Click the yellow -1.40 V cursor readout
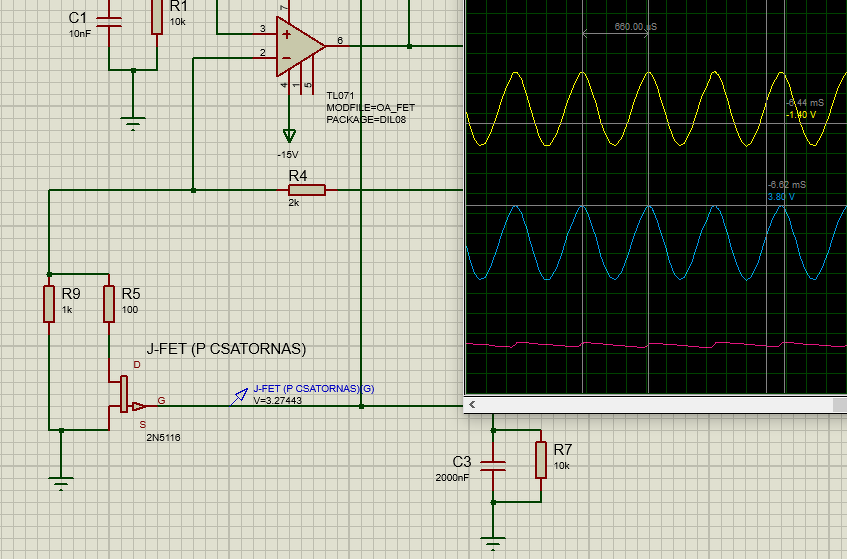The image size is (847, 559). pyautogui.click(x=801, y=115)
